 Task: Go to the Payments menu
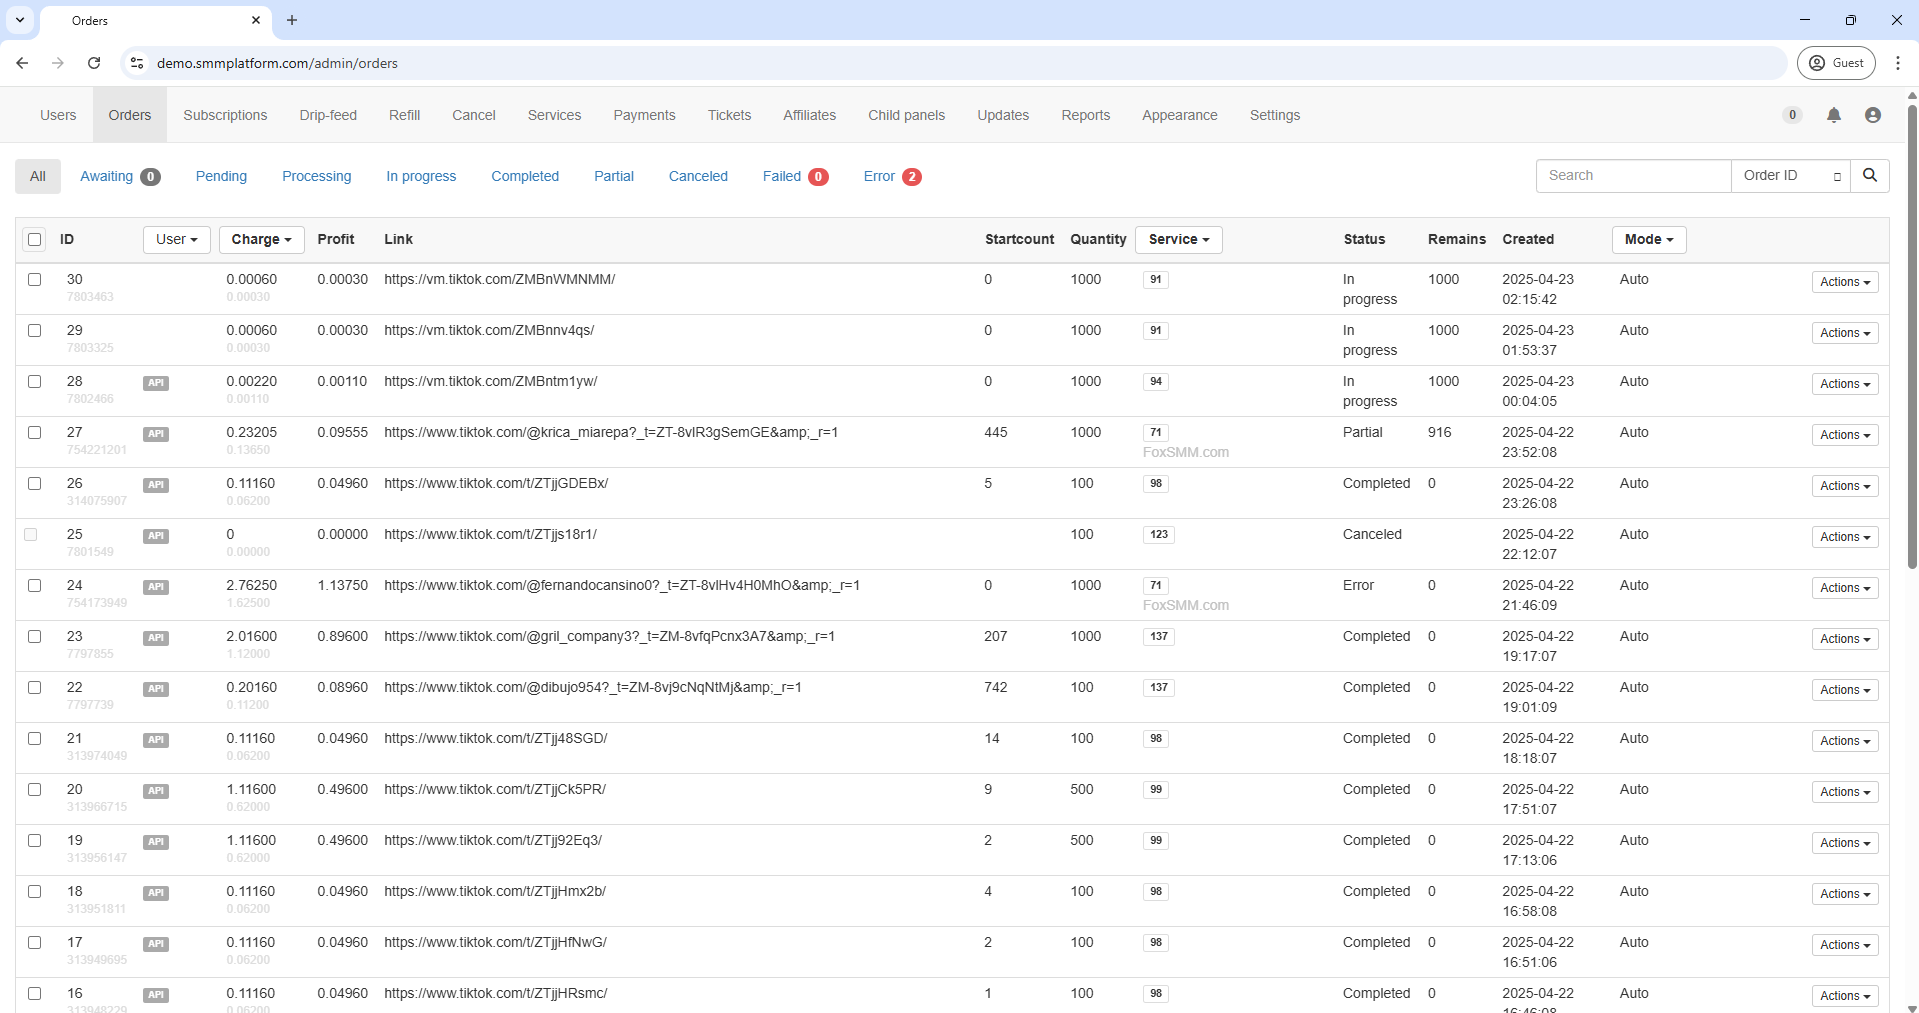[644, 115]
